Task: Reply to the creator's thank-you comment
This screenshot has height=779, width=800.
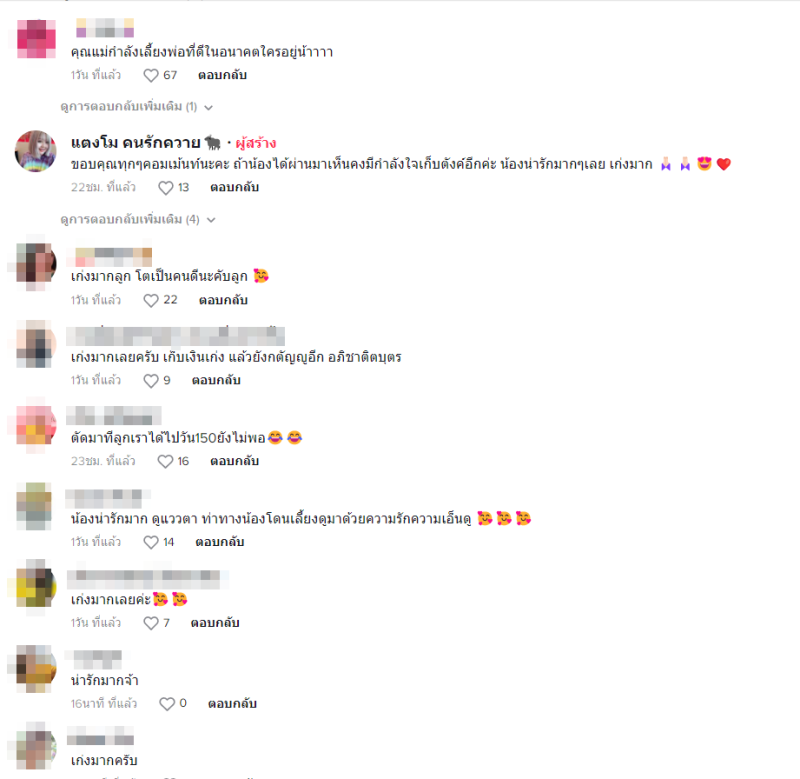Action: [235, 188]
